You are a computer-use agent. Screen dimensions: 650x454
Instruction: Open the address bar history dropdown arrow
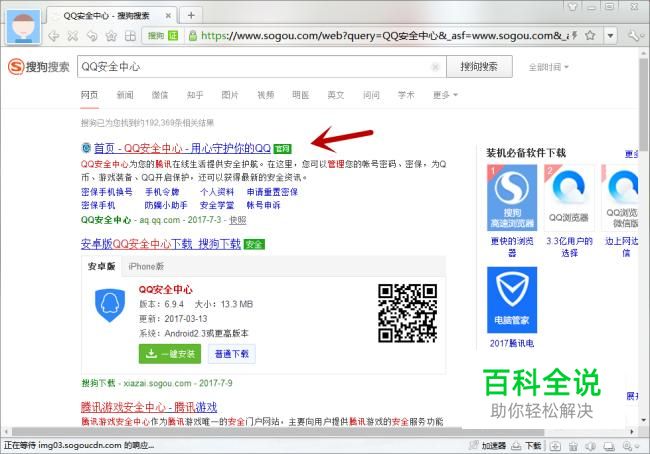click(611, 36)
